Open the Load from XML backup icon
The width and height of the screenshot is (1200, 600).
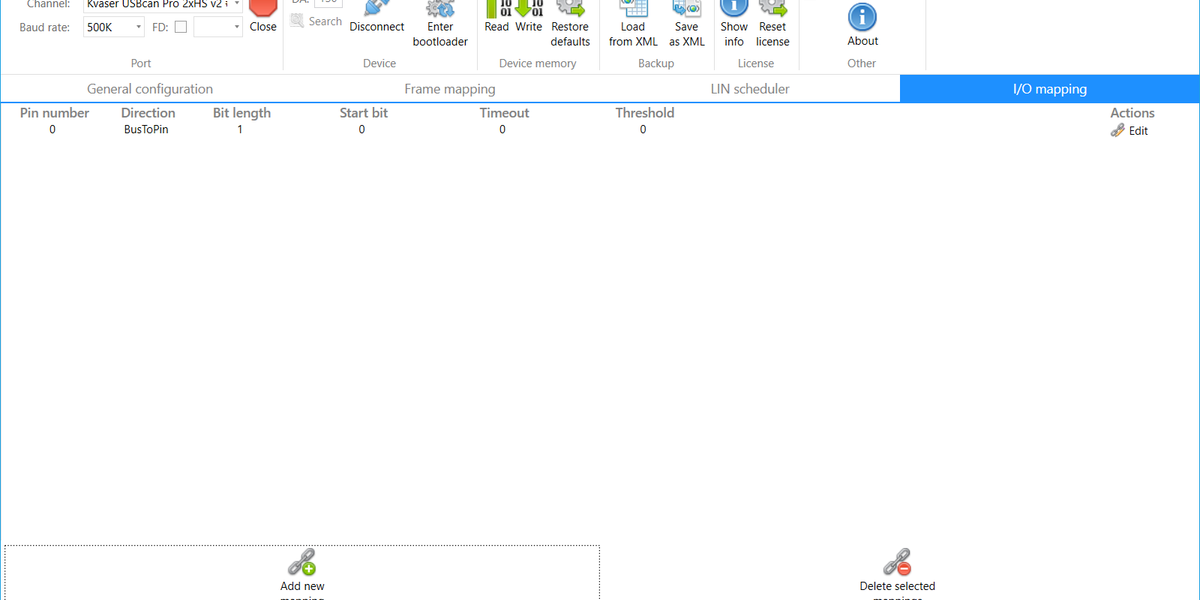coord(632,20)
